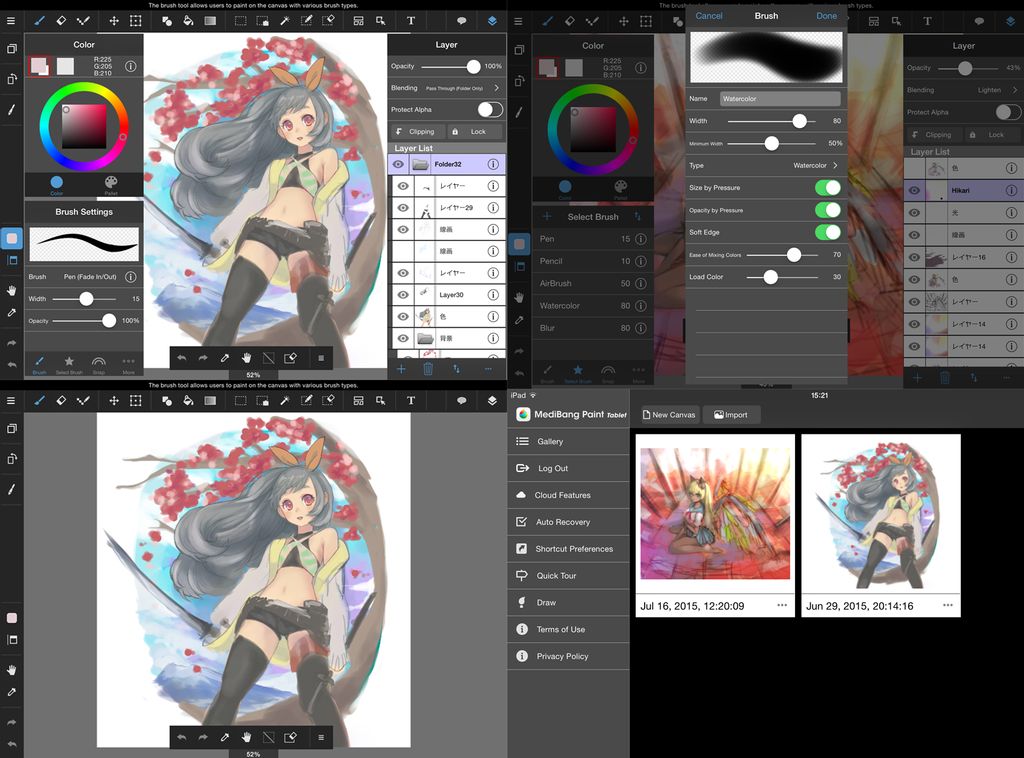Open Shortcut Preferences in MediBang menu
1024x758 pixels.
coord(568,548)
